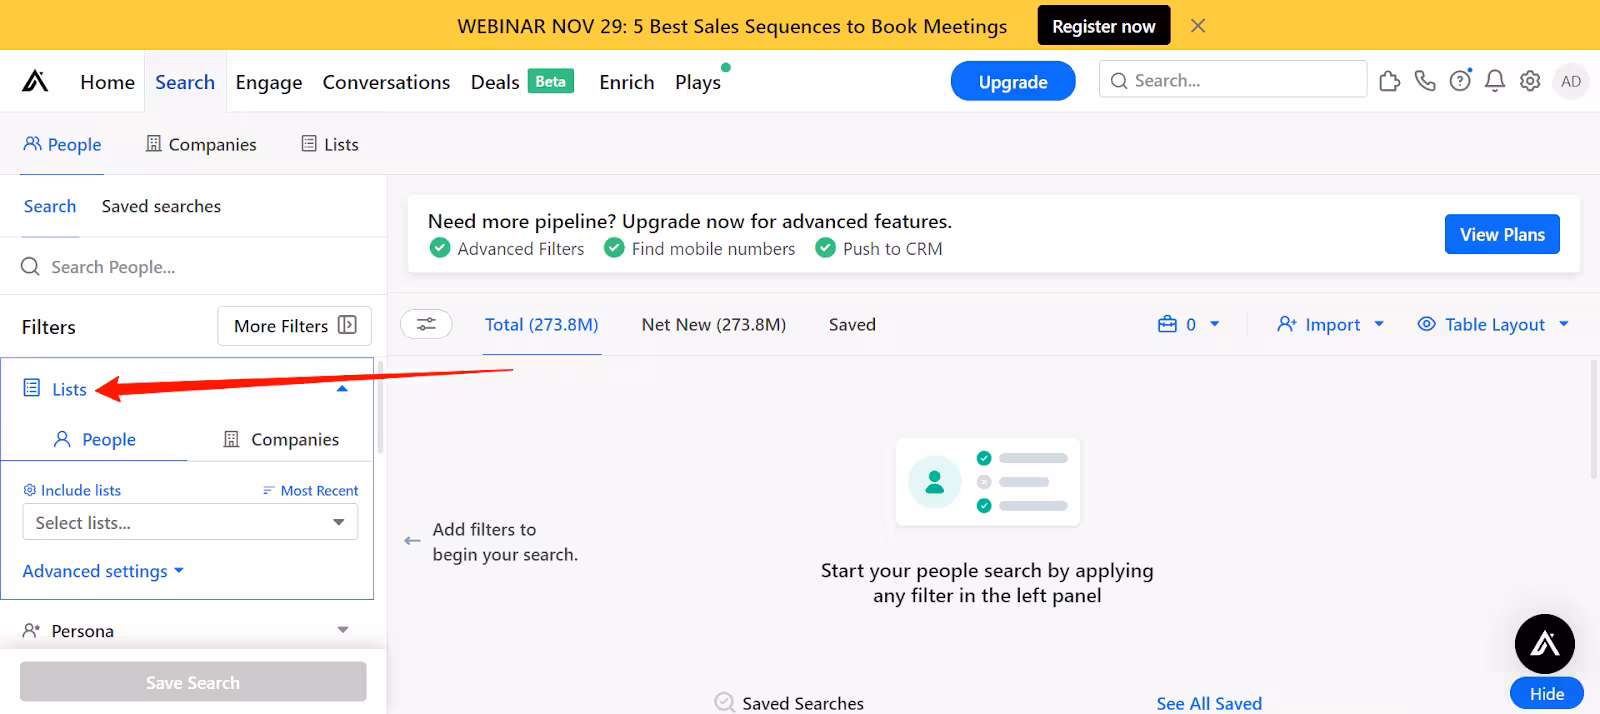Open the AD user avatar
1600x714 pixels.
1571,81
